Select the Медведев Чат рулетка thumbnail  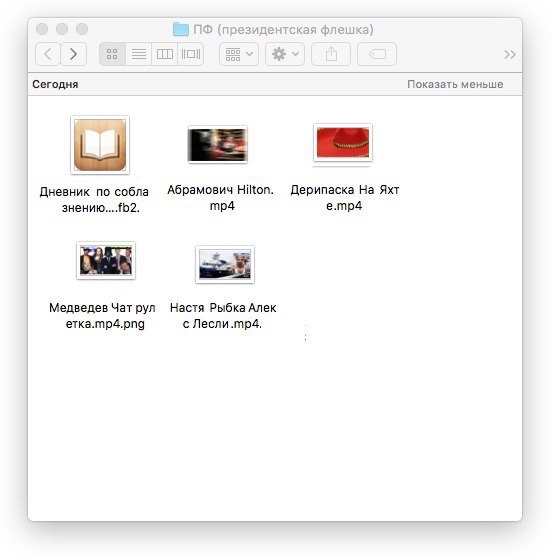click(106, 260)
